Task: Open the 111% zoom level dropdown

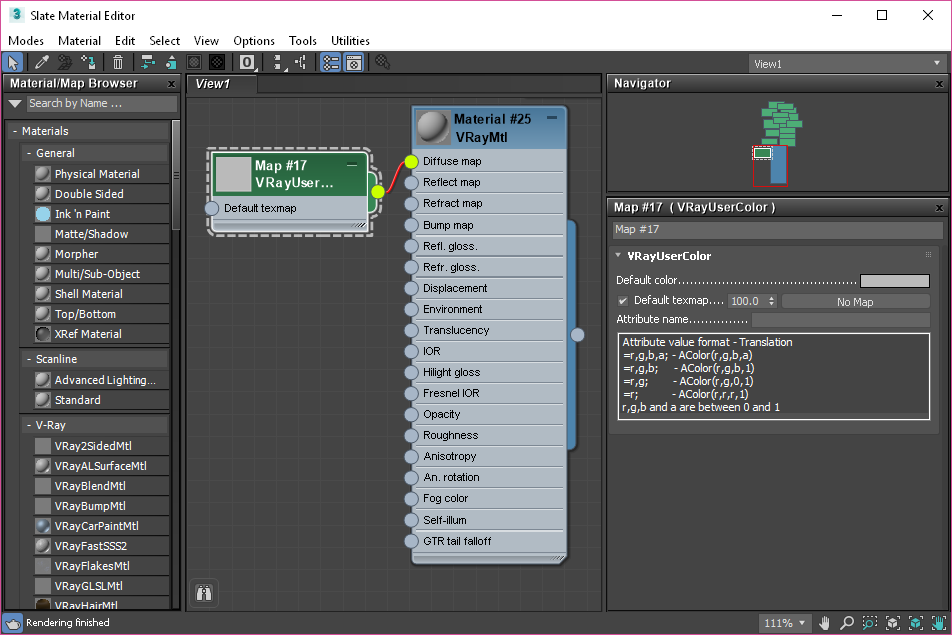Action: (x=785, y=623)
